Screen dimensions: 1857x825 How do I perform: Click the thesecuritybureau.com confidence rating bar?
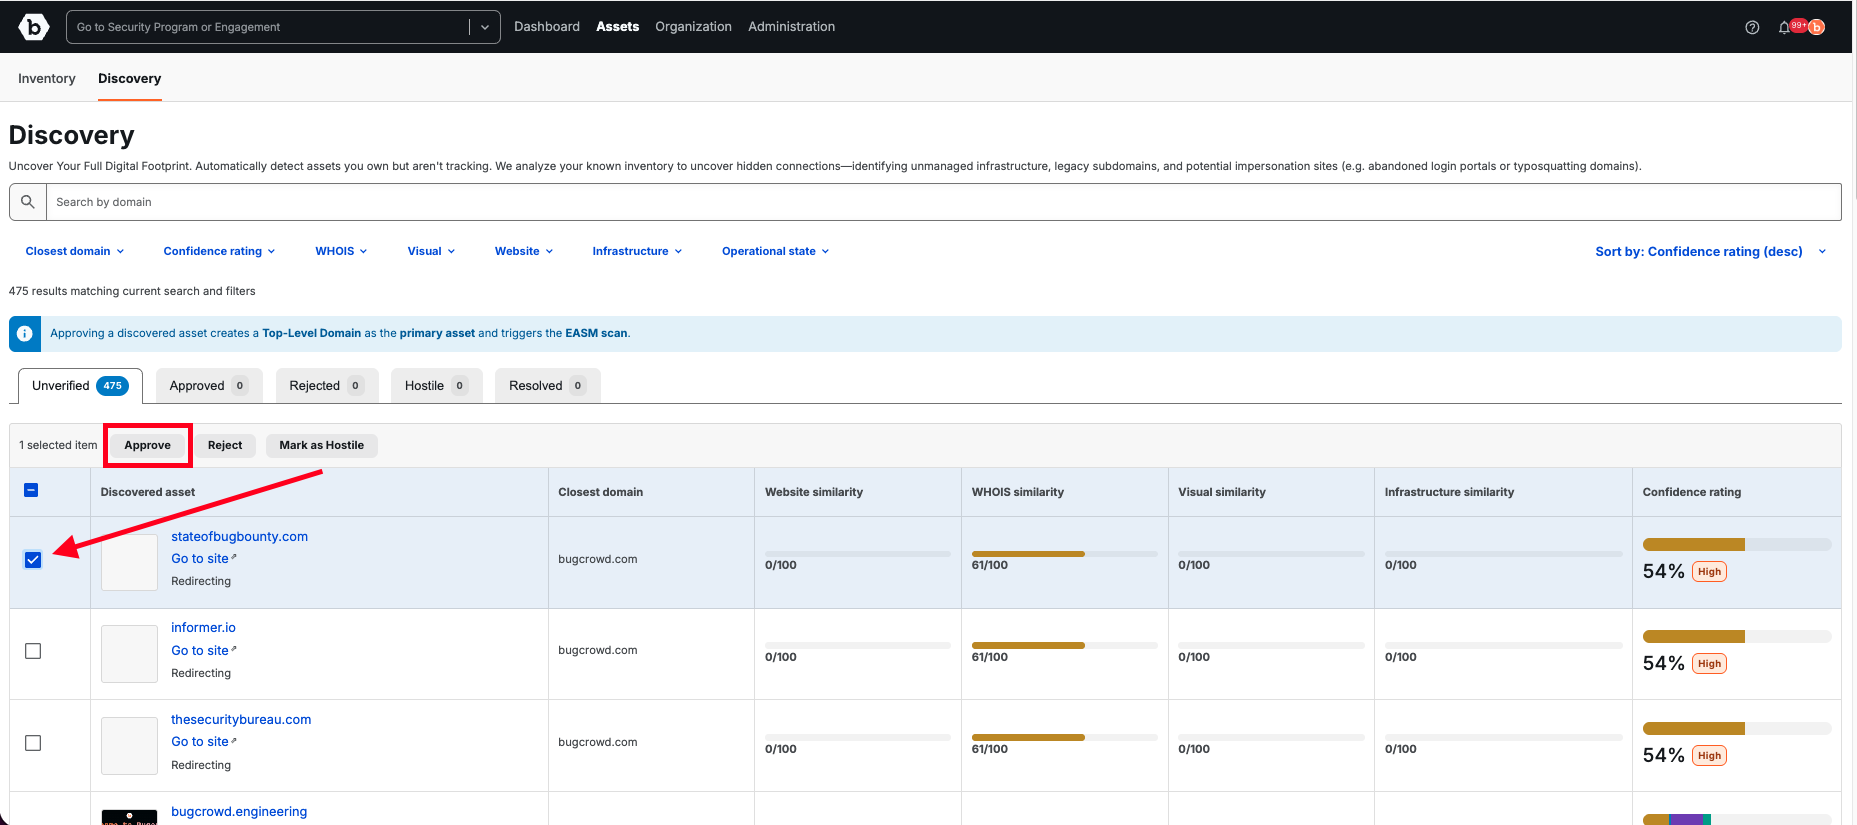(1737, 729)
